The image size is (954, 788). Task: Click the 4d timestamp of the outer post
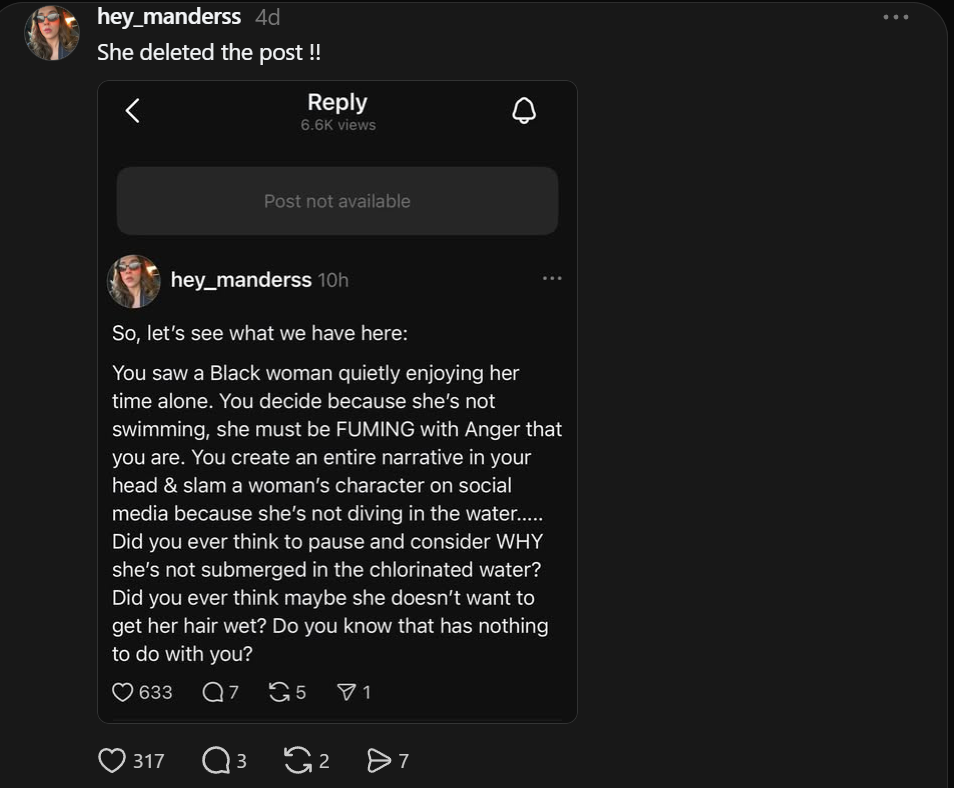(x=267, y=17)
